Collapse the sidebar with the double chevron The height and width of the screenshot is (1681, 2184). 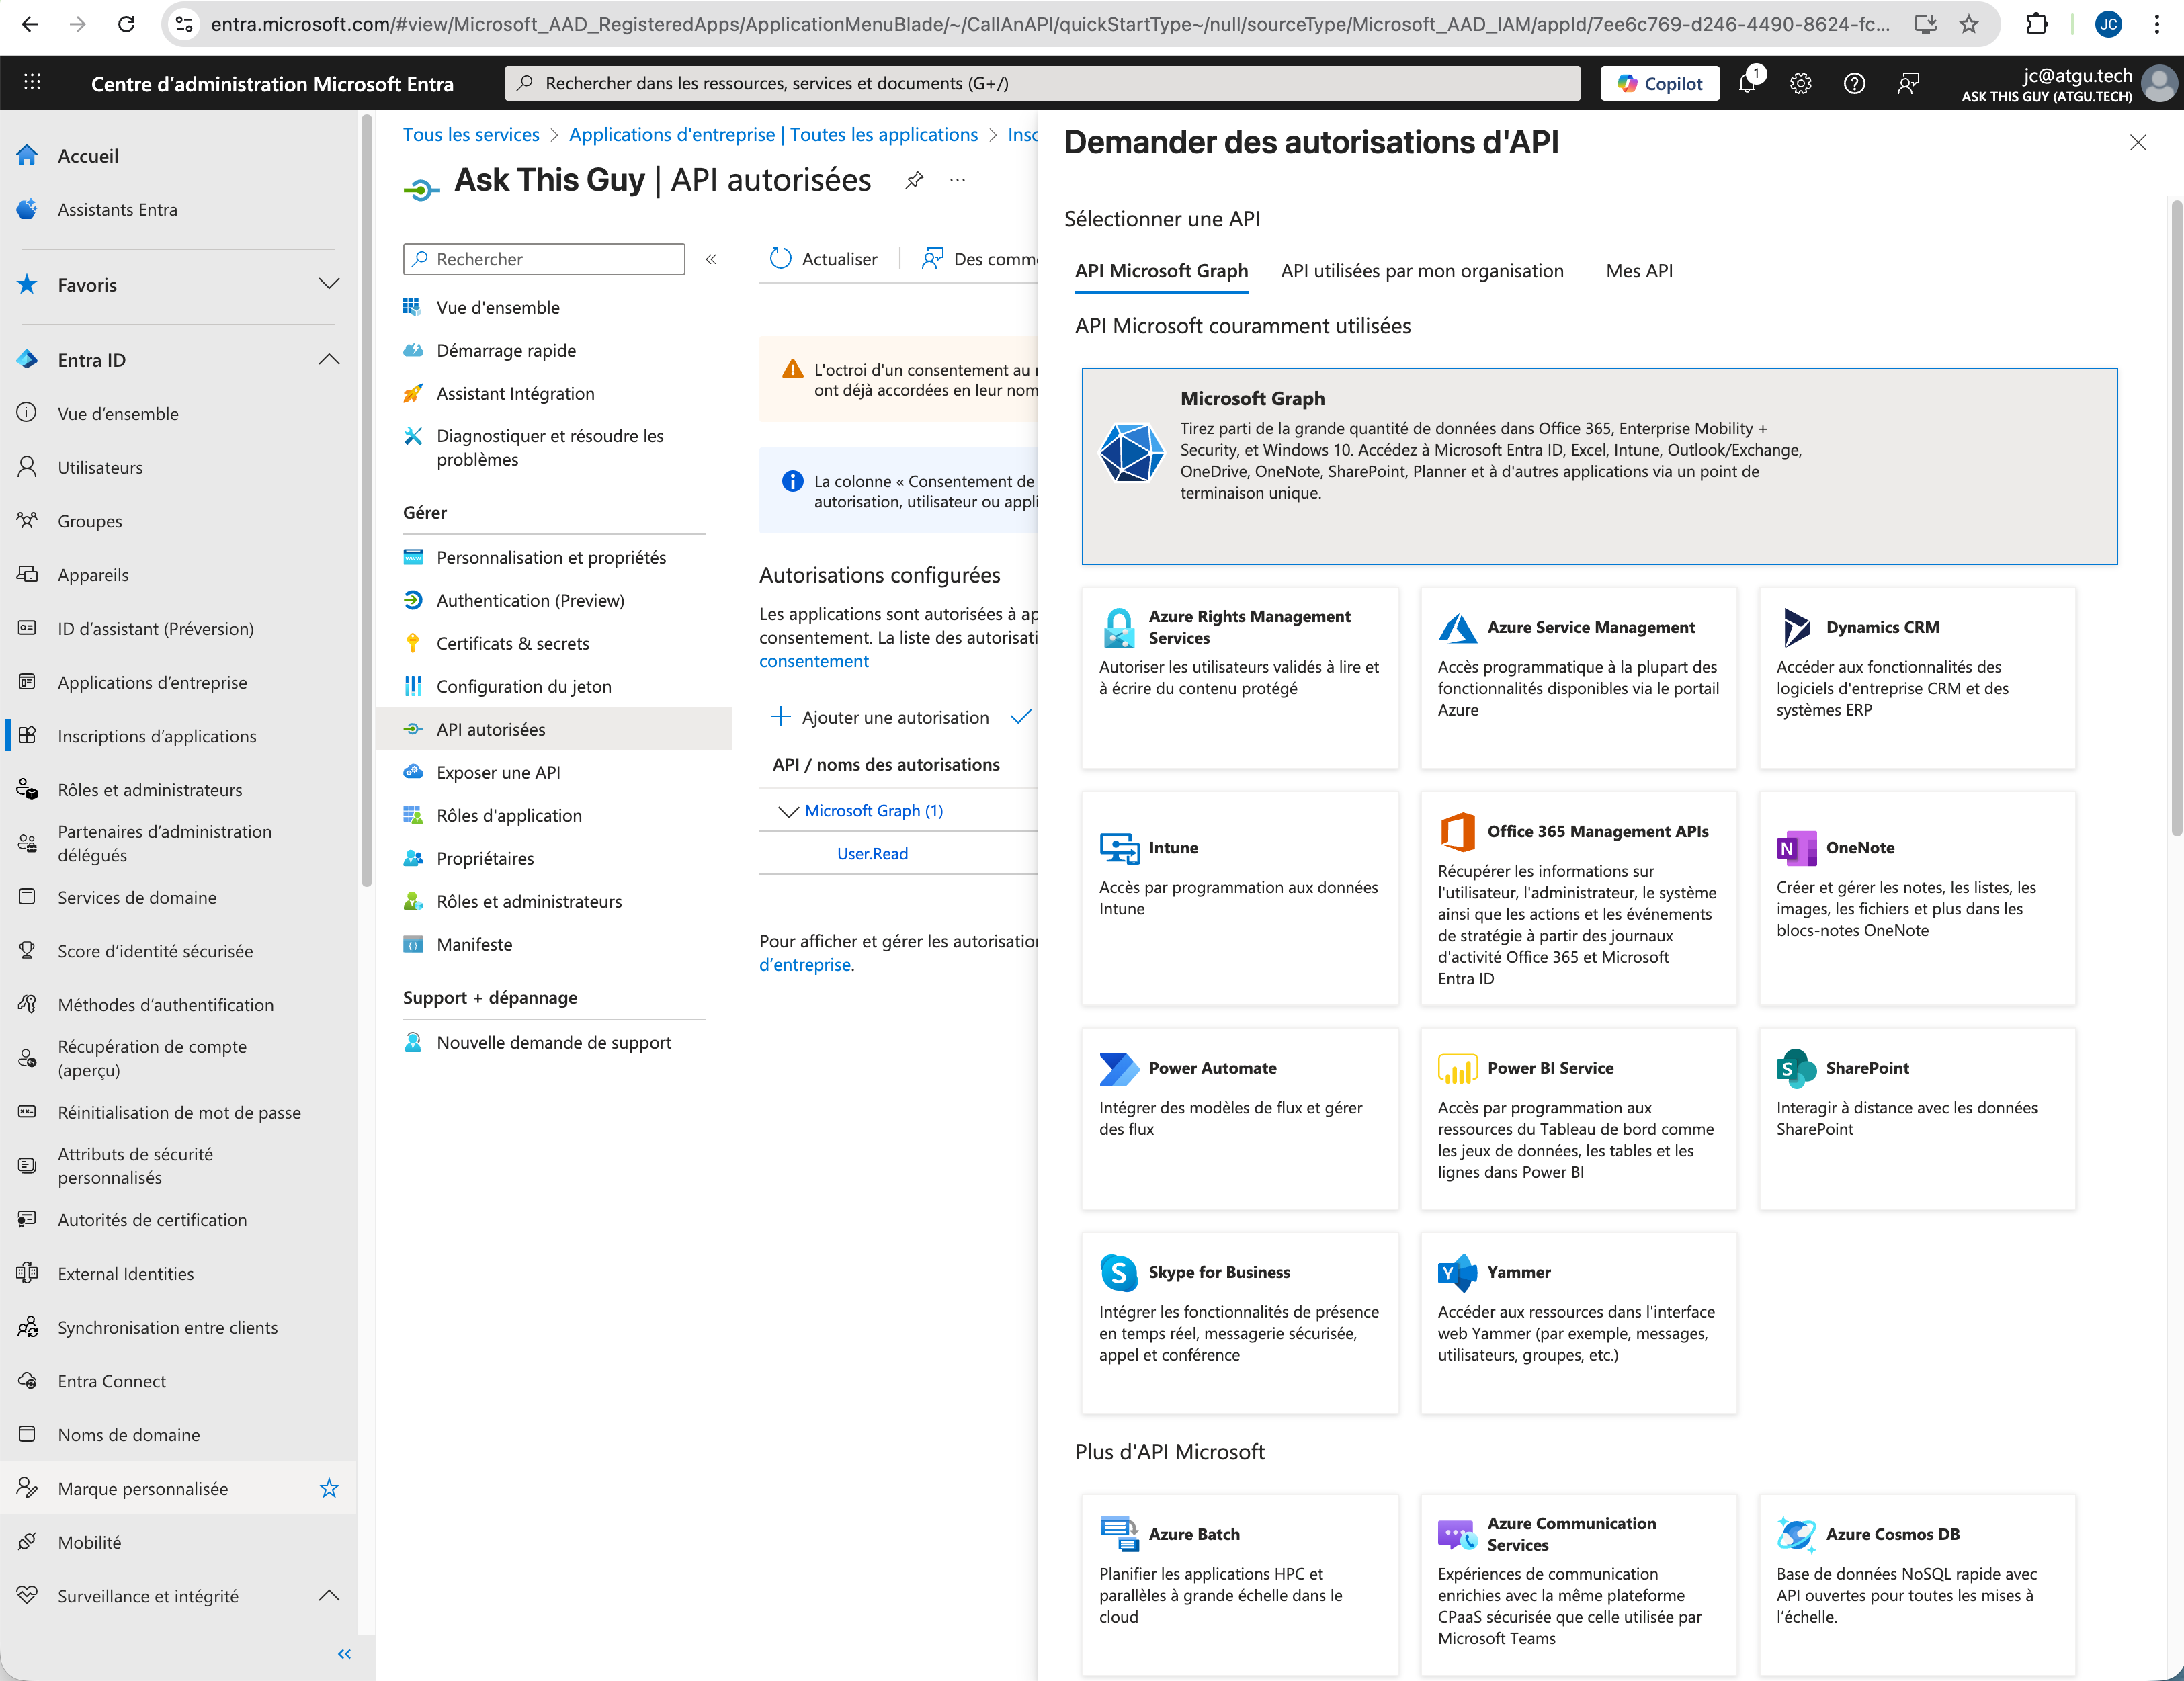click(344, 1653)
